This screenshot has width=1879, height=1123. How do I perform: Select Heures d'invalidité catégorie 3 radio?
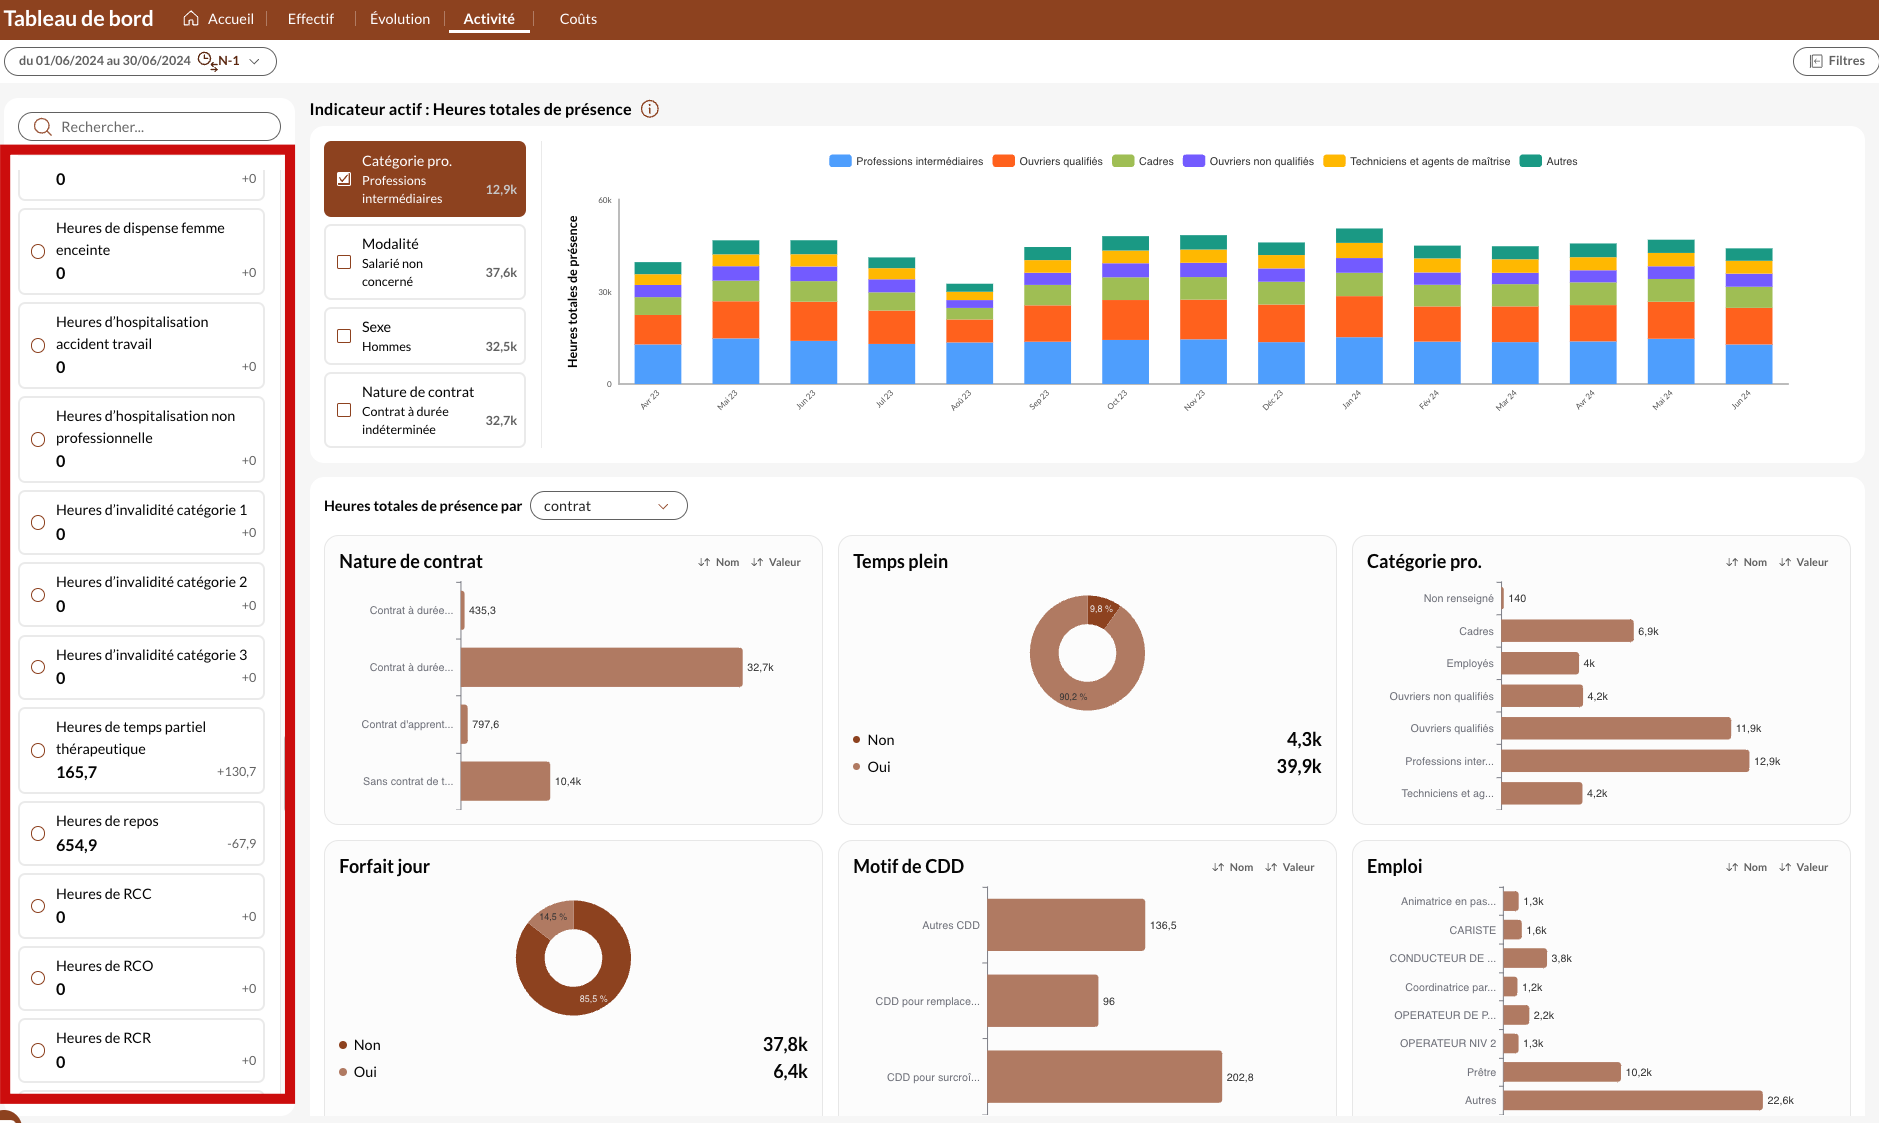coord(38,667)
